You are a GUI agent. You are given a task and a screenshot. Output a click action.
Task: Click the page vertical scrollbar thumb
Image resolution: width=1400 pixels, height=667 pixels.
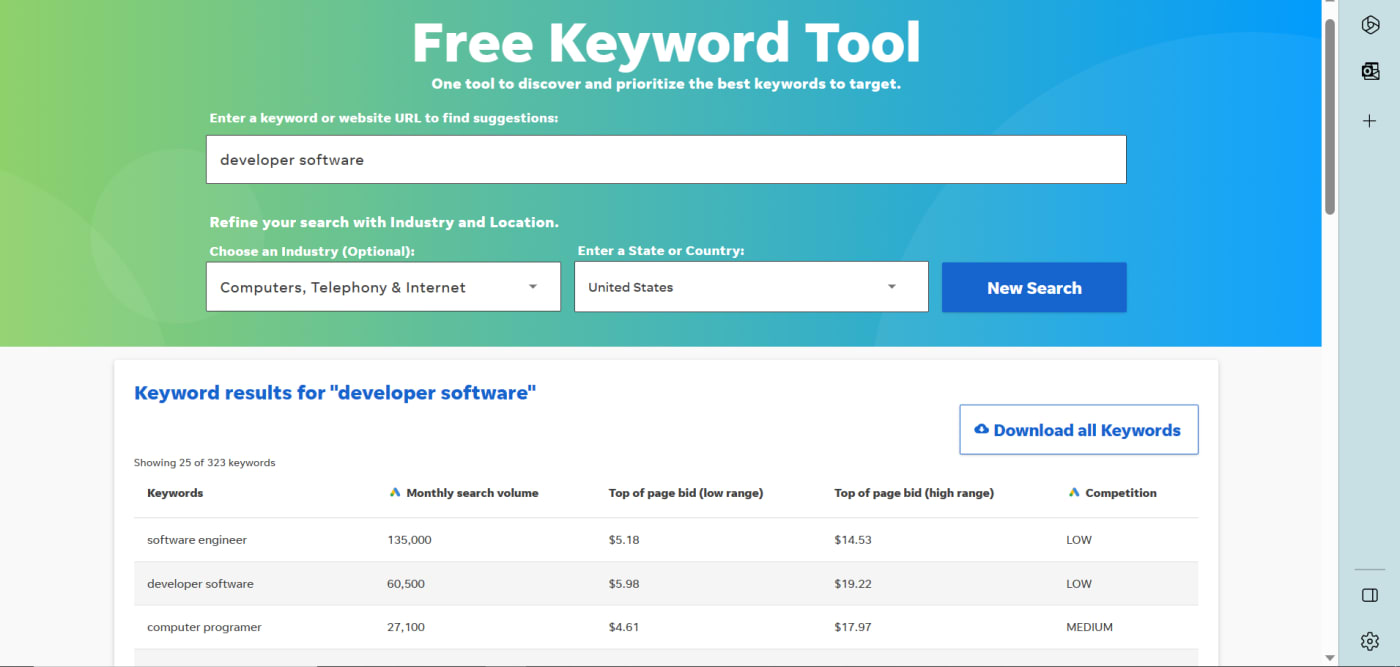[x=1330, y=115]
